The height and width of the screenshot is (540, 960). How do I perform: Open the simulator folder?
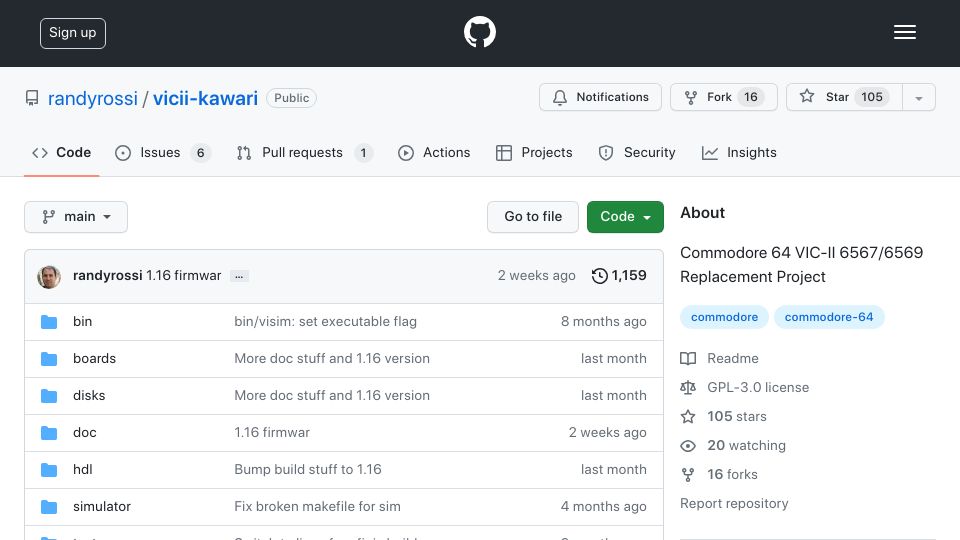click(x=102, y=506)
